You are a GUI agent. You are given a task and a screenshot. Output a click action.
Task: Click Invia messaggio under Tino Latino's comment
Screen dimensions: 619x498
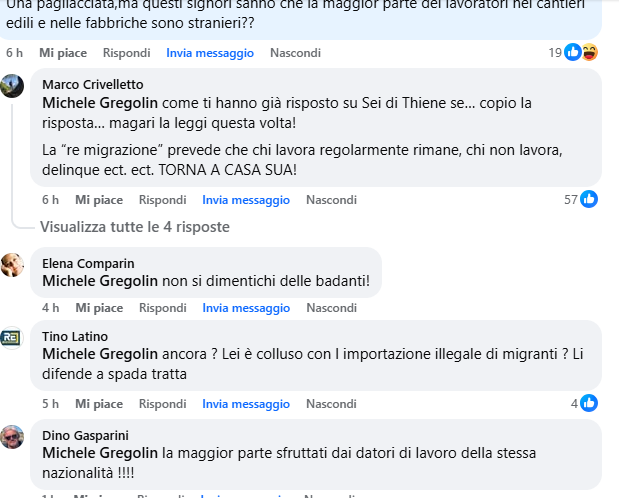[246, 404]
